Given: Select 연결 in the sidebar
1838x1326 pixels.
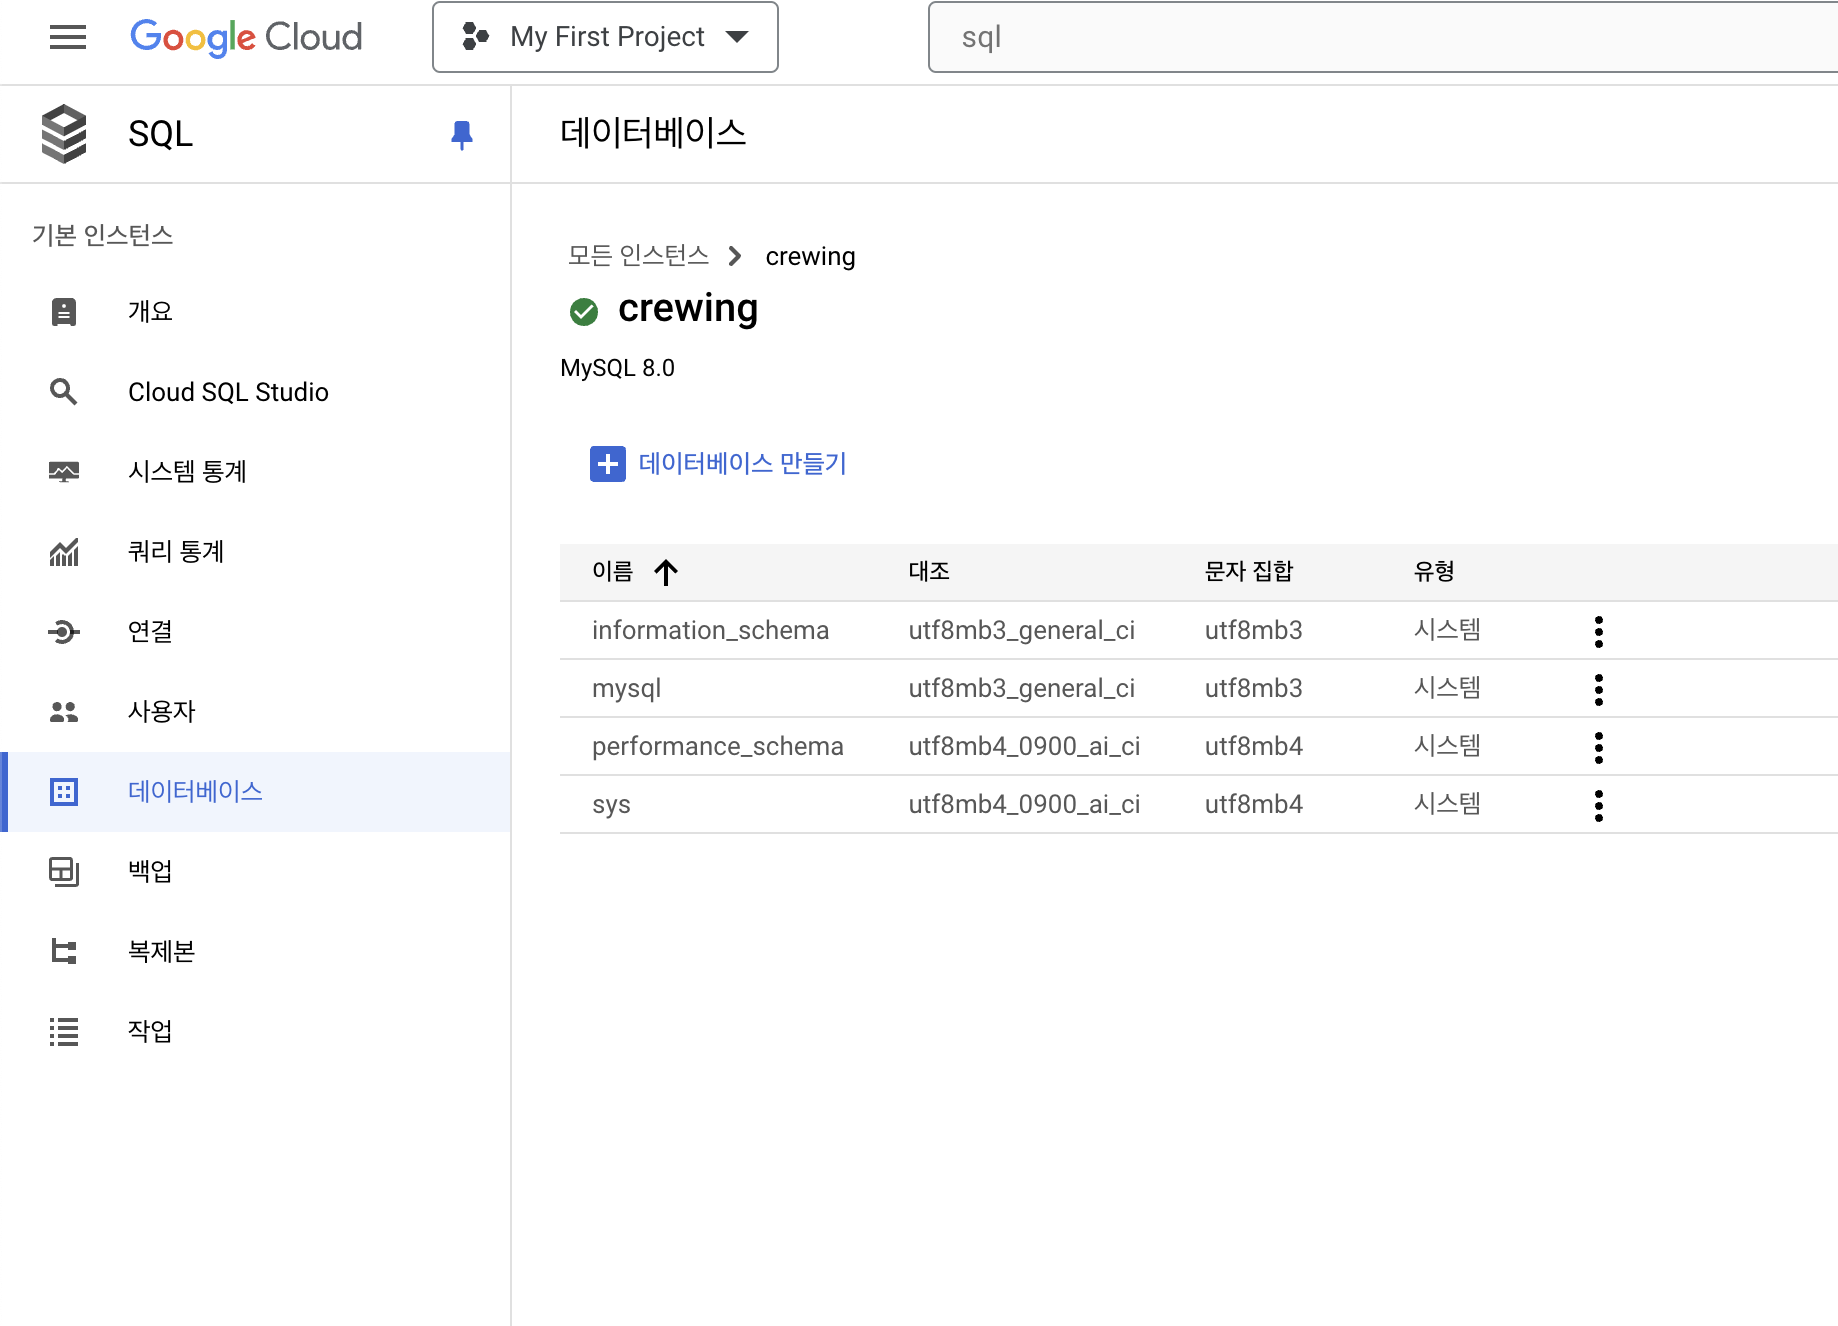Looking at the screenshot, I should (256, 632).
